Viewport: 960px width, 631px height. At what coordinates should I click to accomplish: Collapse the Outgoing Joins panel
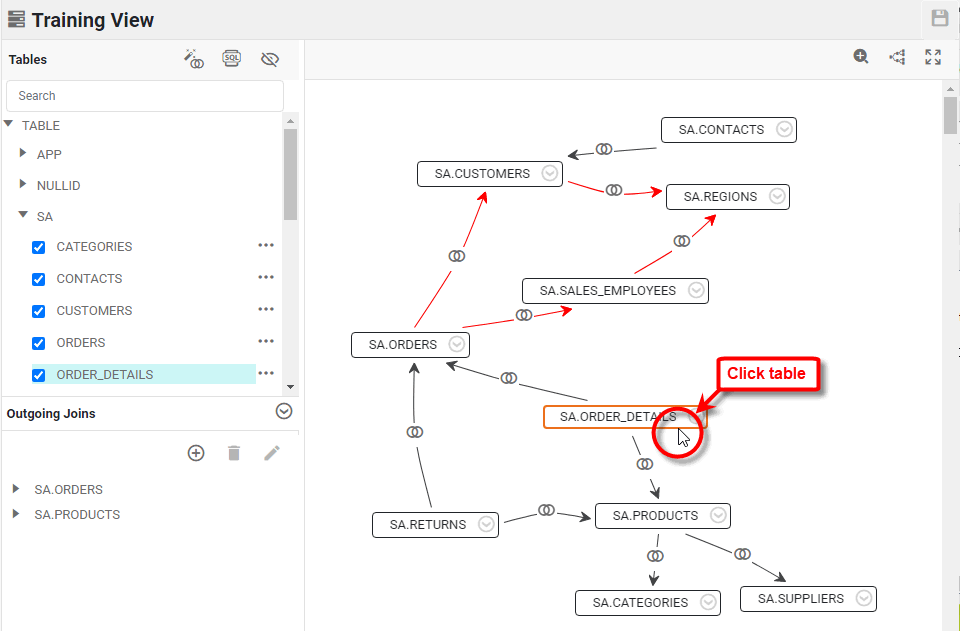283,412
